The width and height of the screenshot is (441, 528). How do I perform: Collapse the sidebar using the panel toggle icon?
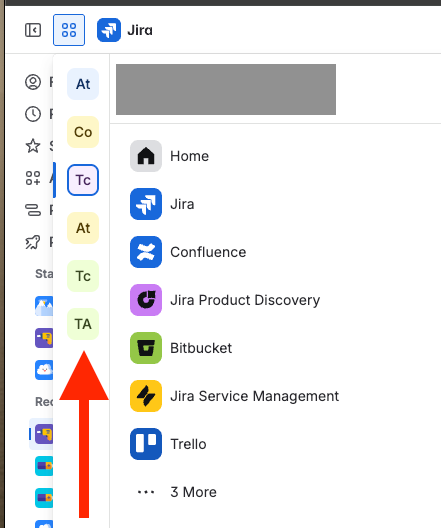pos(33,30)
